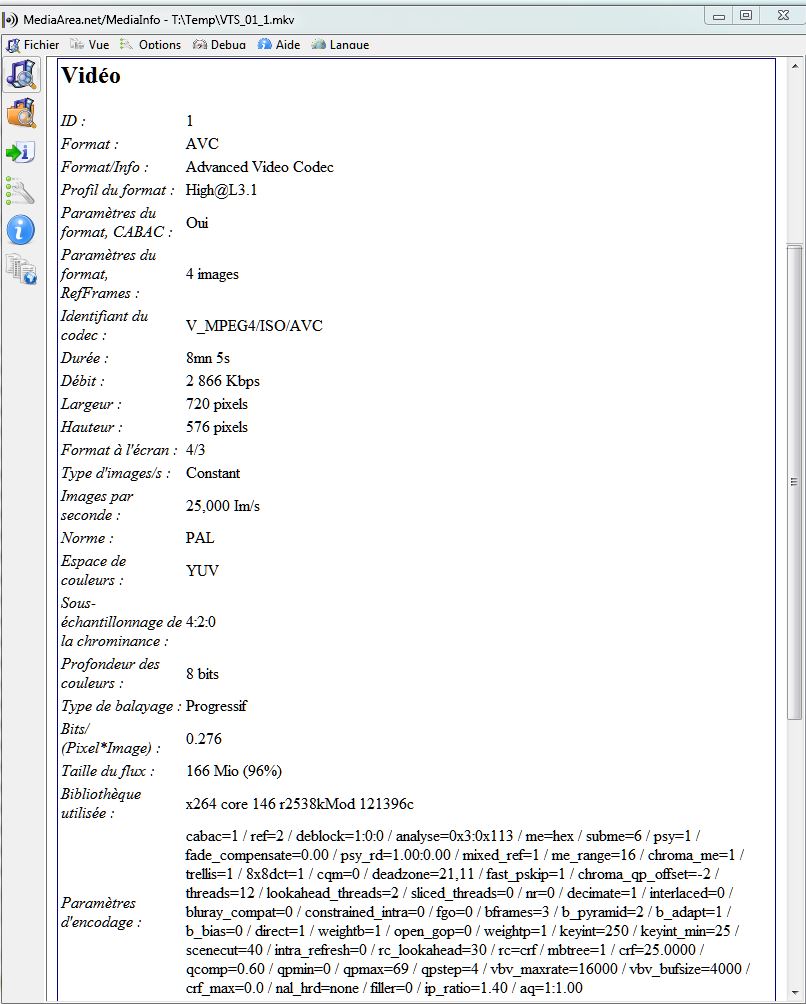Click the '4 images' RefFrames value

213,273
